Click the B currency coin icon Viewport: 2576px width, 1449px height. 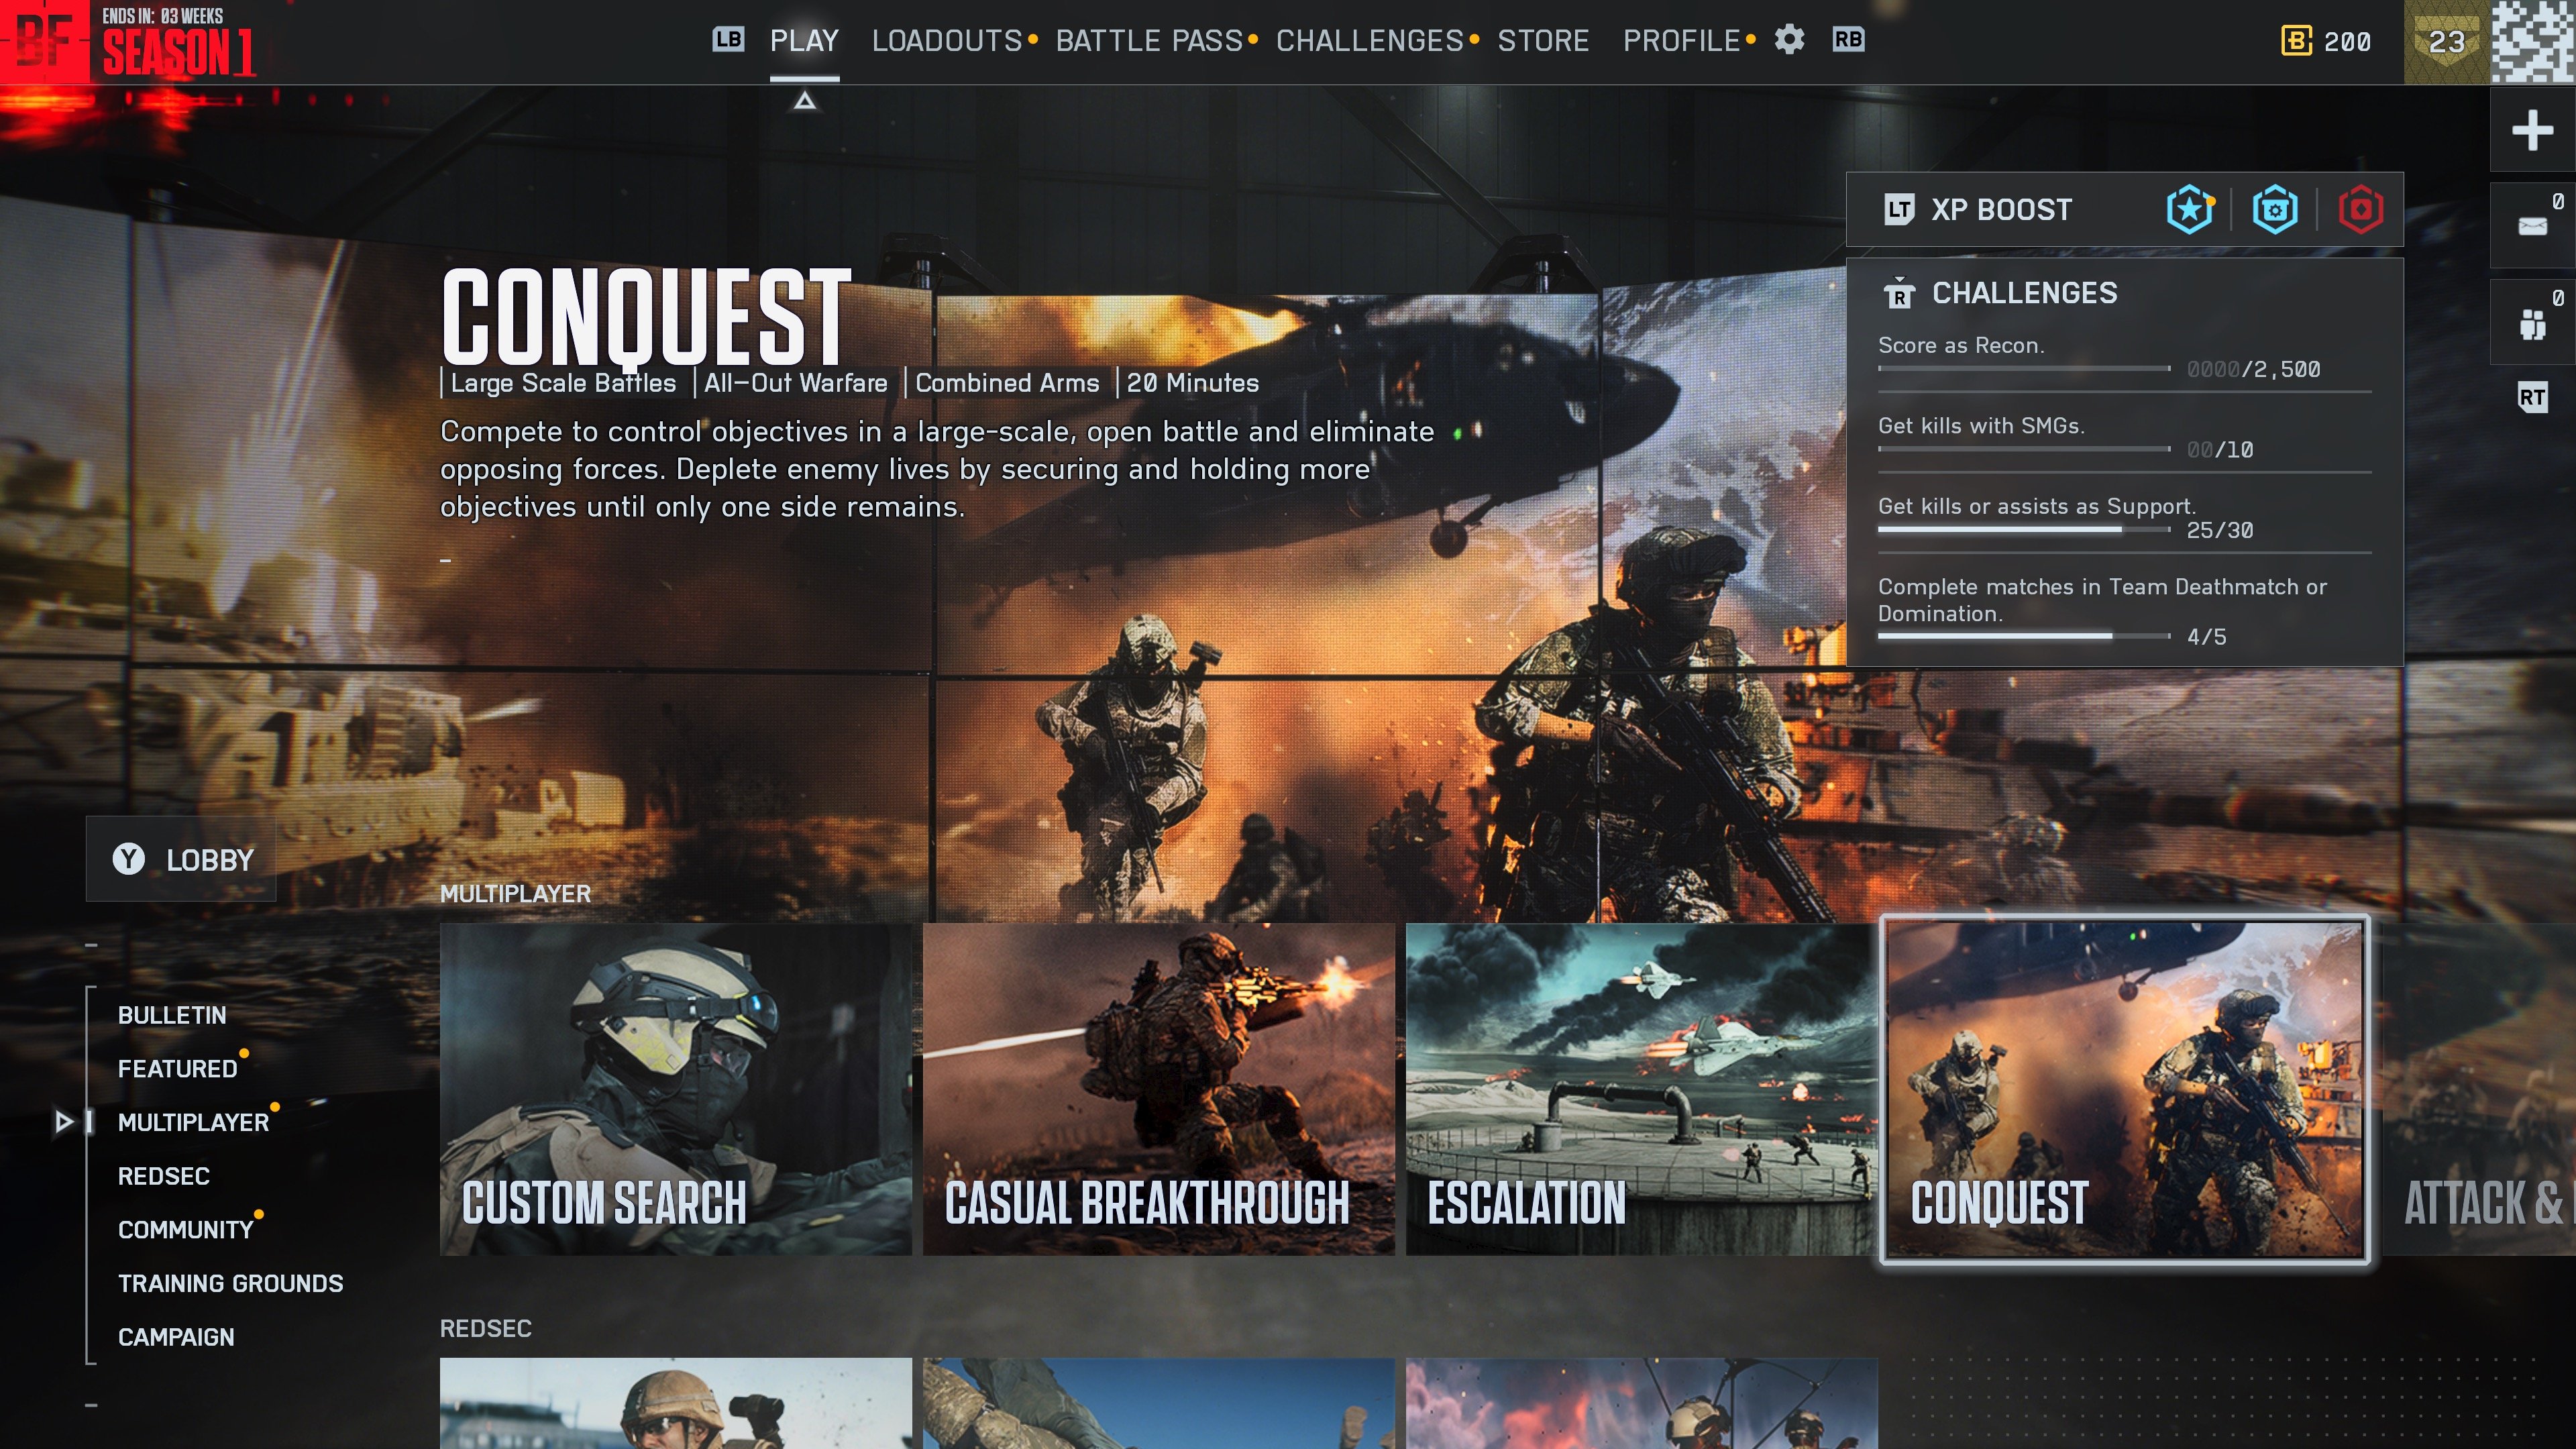(x=2296, y=41)
